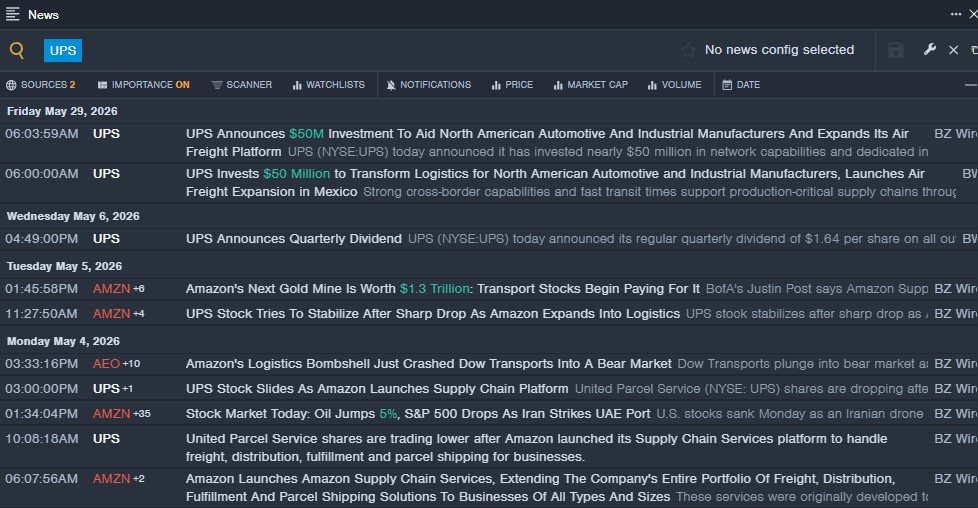The width and height of the screenshot is (978, 508).
Task: Open the SOURCES filter
Action: [x=41, y=85]
